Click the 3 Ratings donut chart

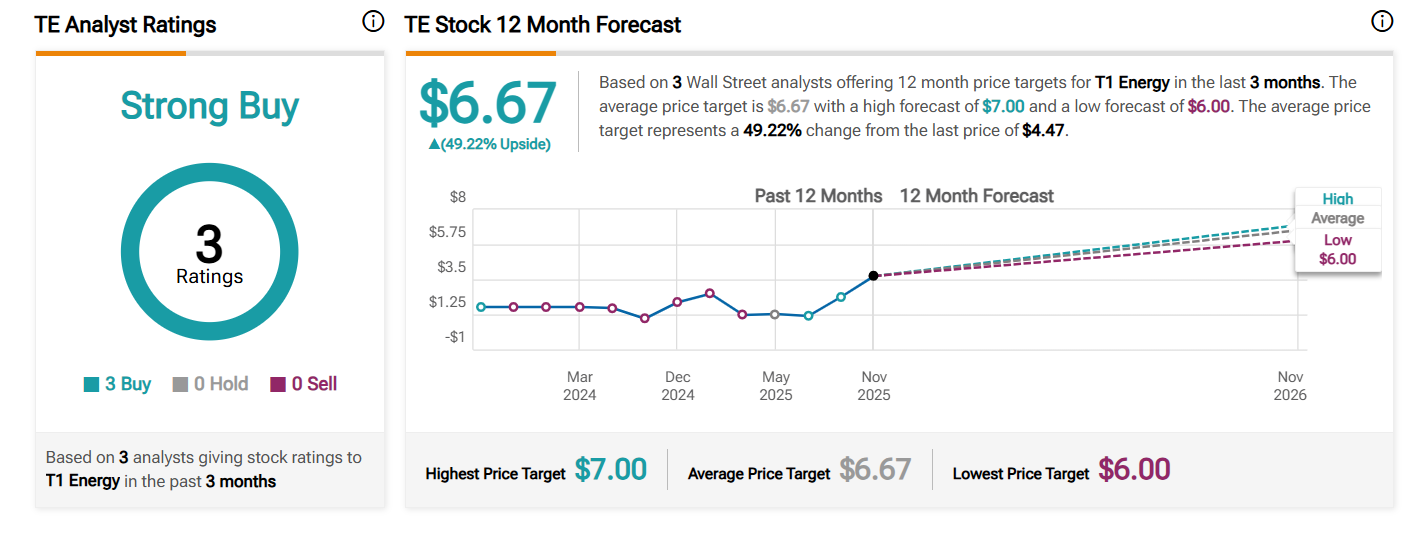[209, 253]
